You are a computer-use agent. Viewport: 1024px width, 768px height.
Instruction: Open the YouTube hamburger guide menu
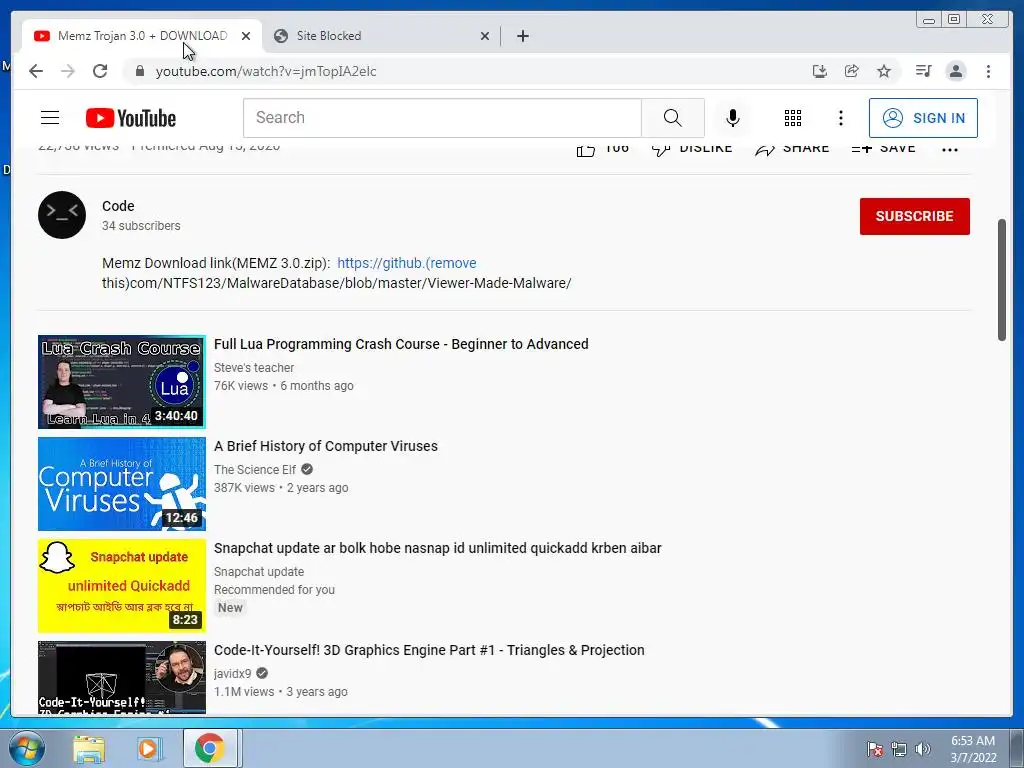[50, 118]
